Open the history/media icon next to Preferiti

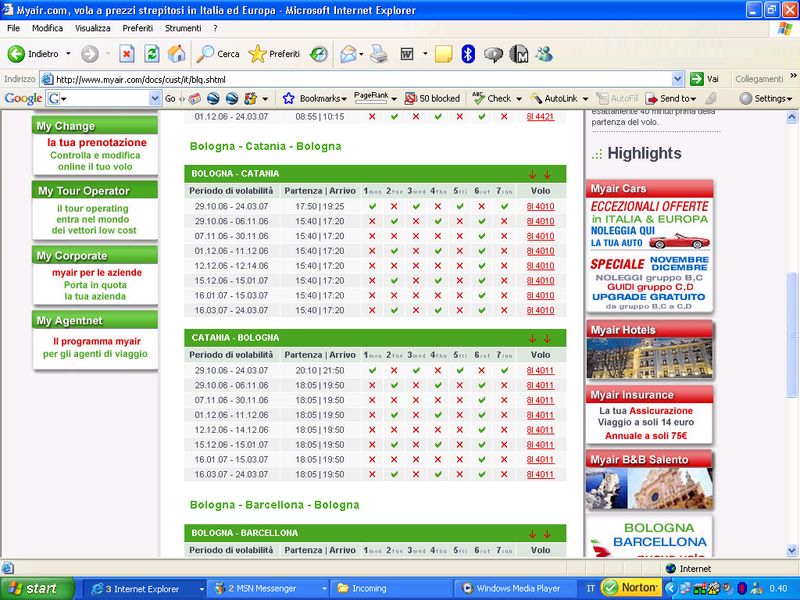coord(319,54)
